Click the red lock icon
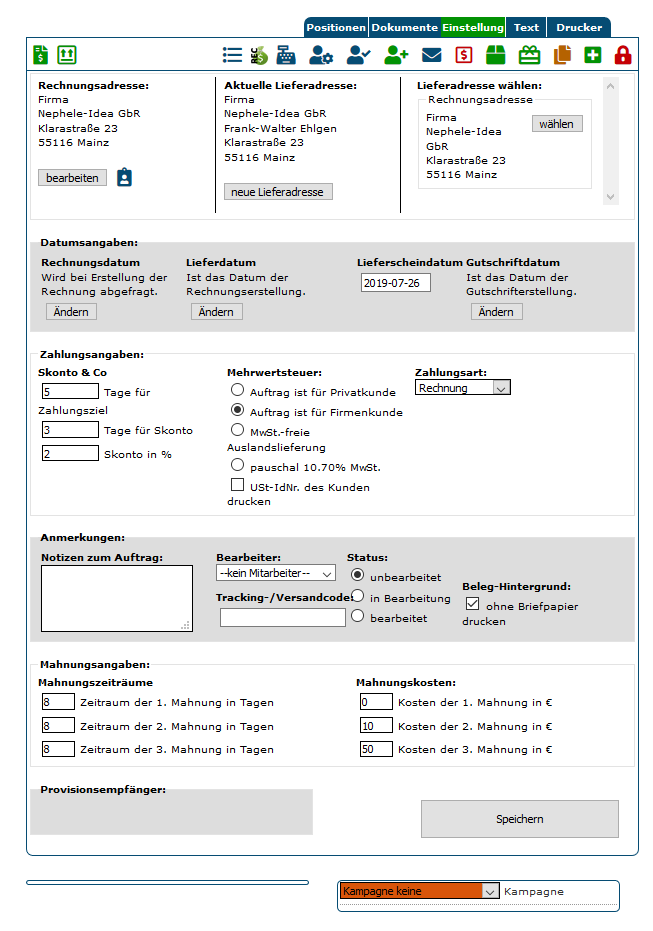653x931 pixels. pos(623,55)
